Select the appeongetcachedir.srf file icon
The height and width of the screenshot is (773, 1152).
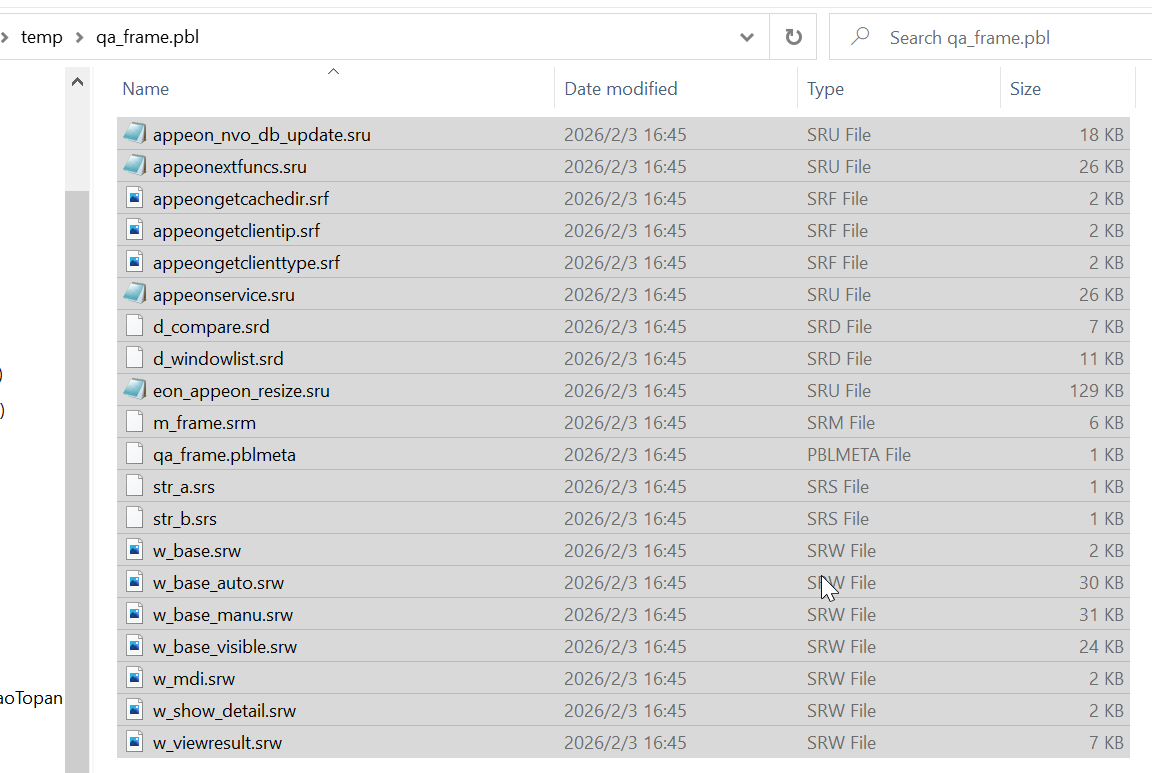coord(134,198)
